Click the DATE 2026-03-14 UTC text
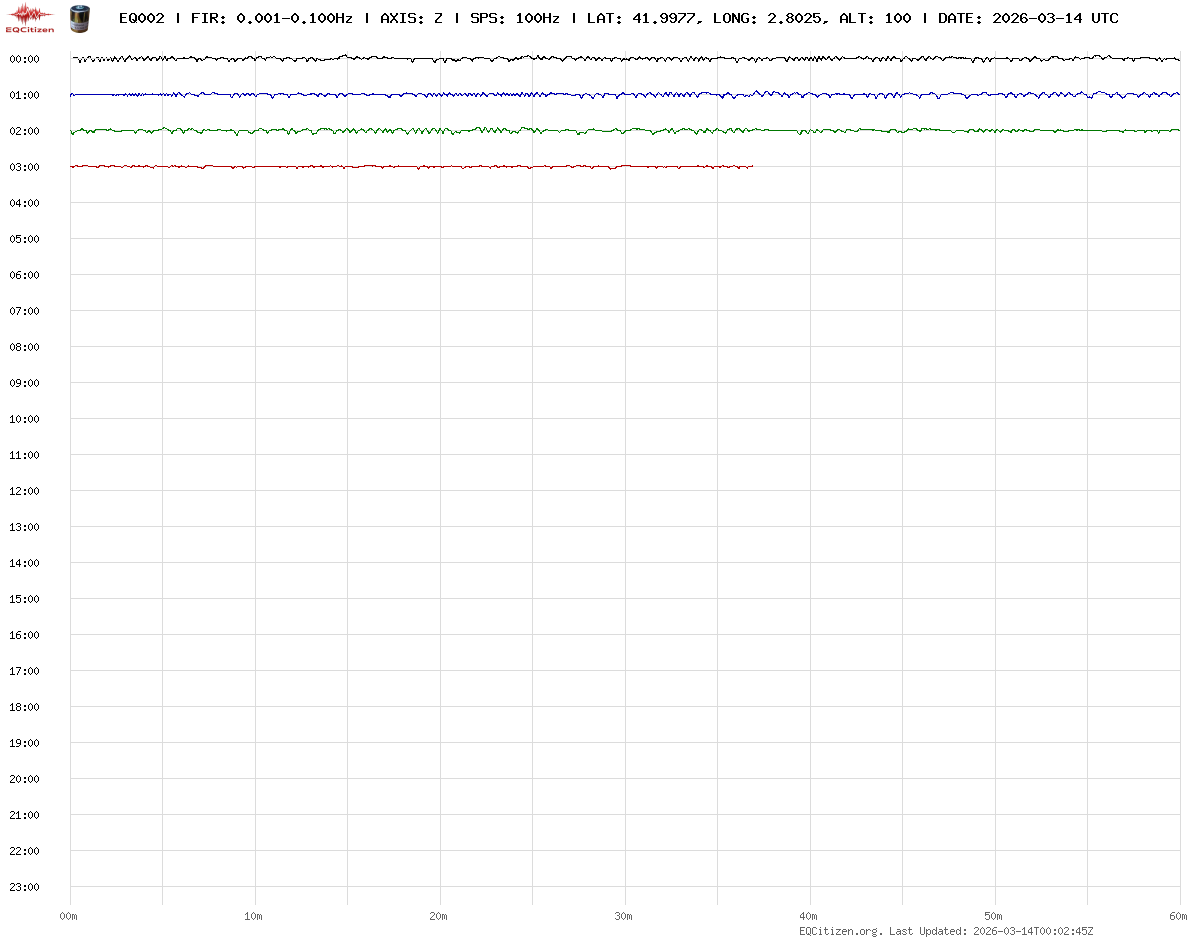Screen dimensions: 1200x940 (1028, 18)
